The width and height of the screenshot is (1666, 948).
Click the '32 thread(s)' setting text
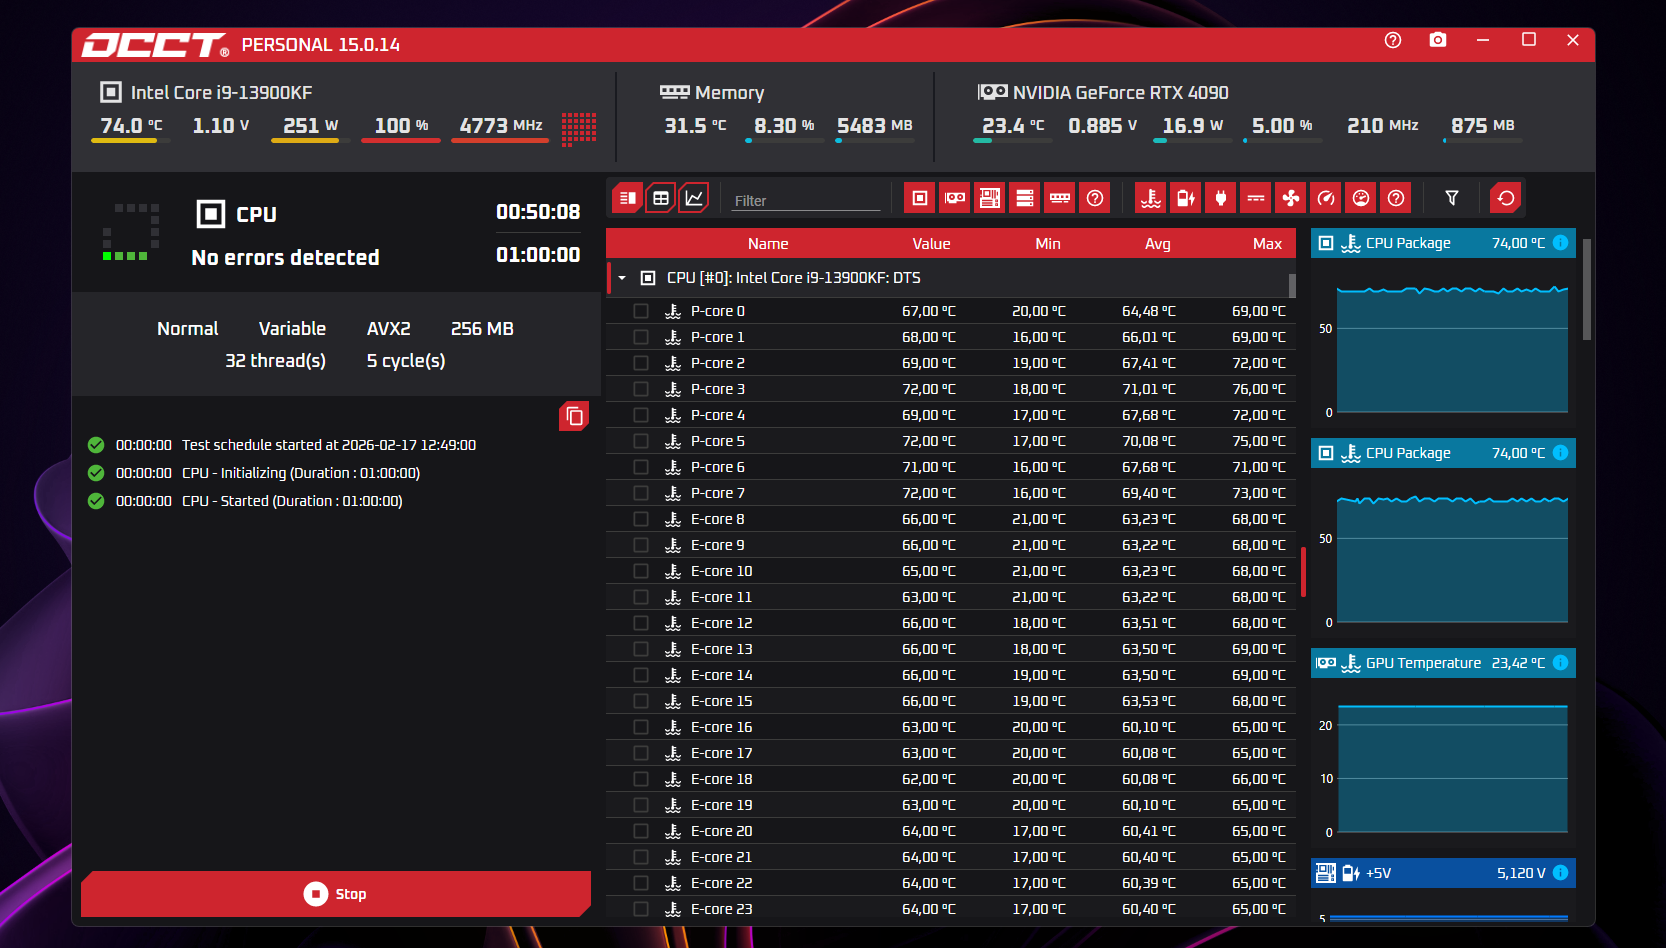(x=275, y=361)
